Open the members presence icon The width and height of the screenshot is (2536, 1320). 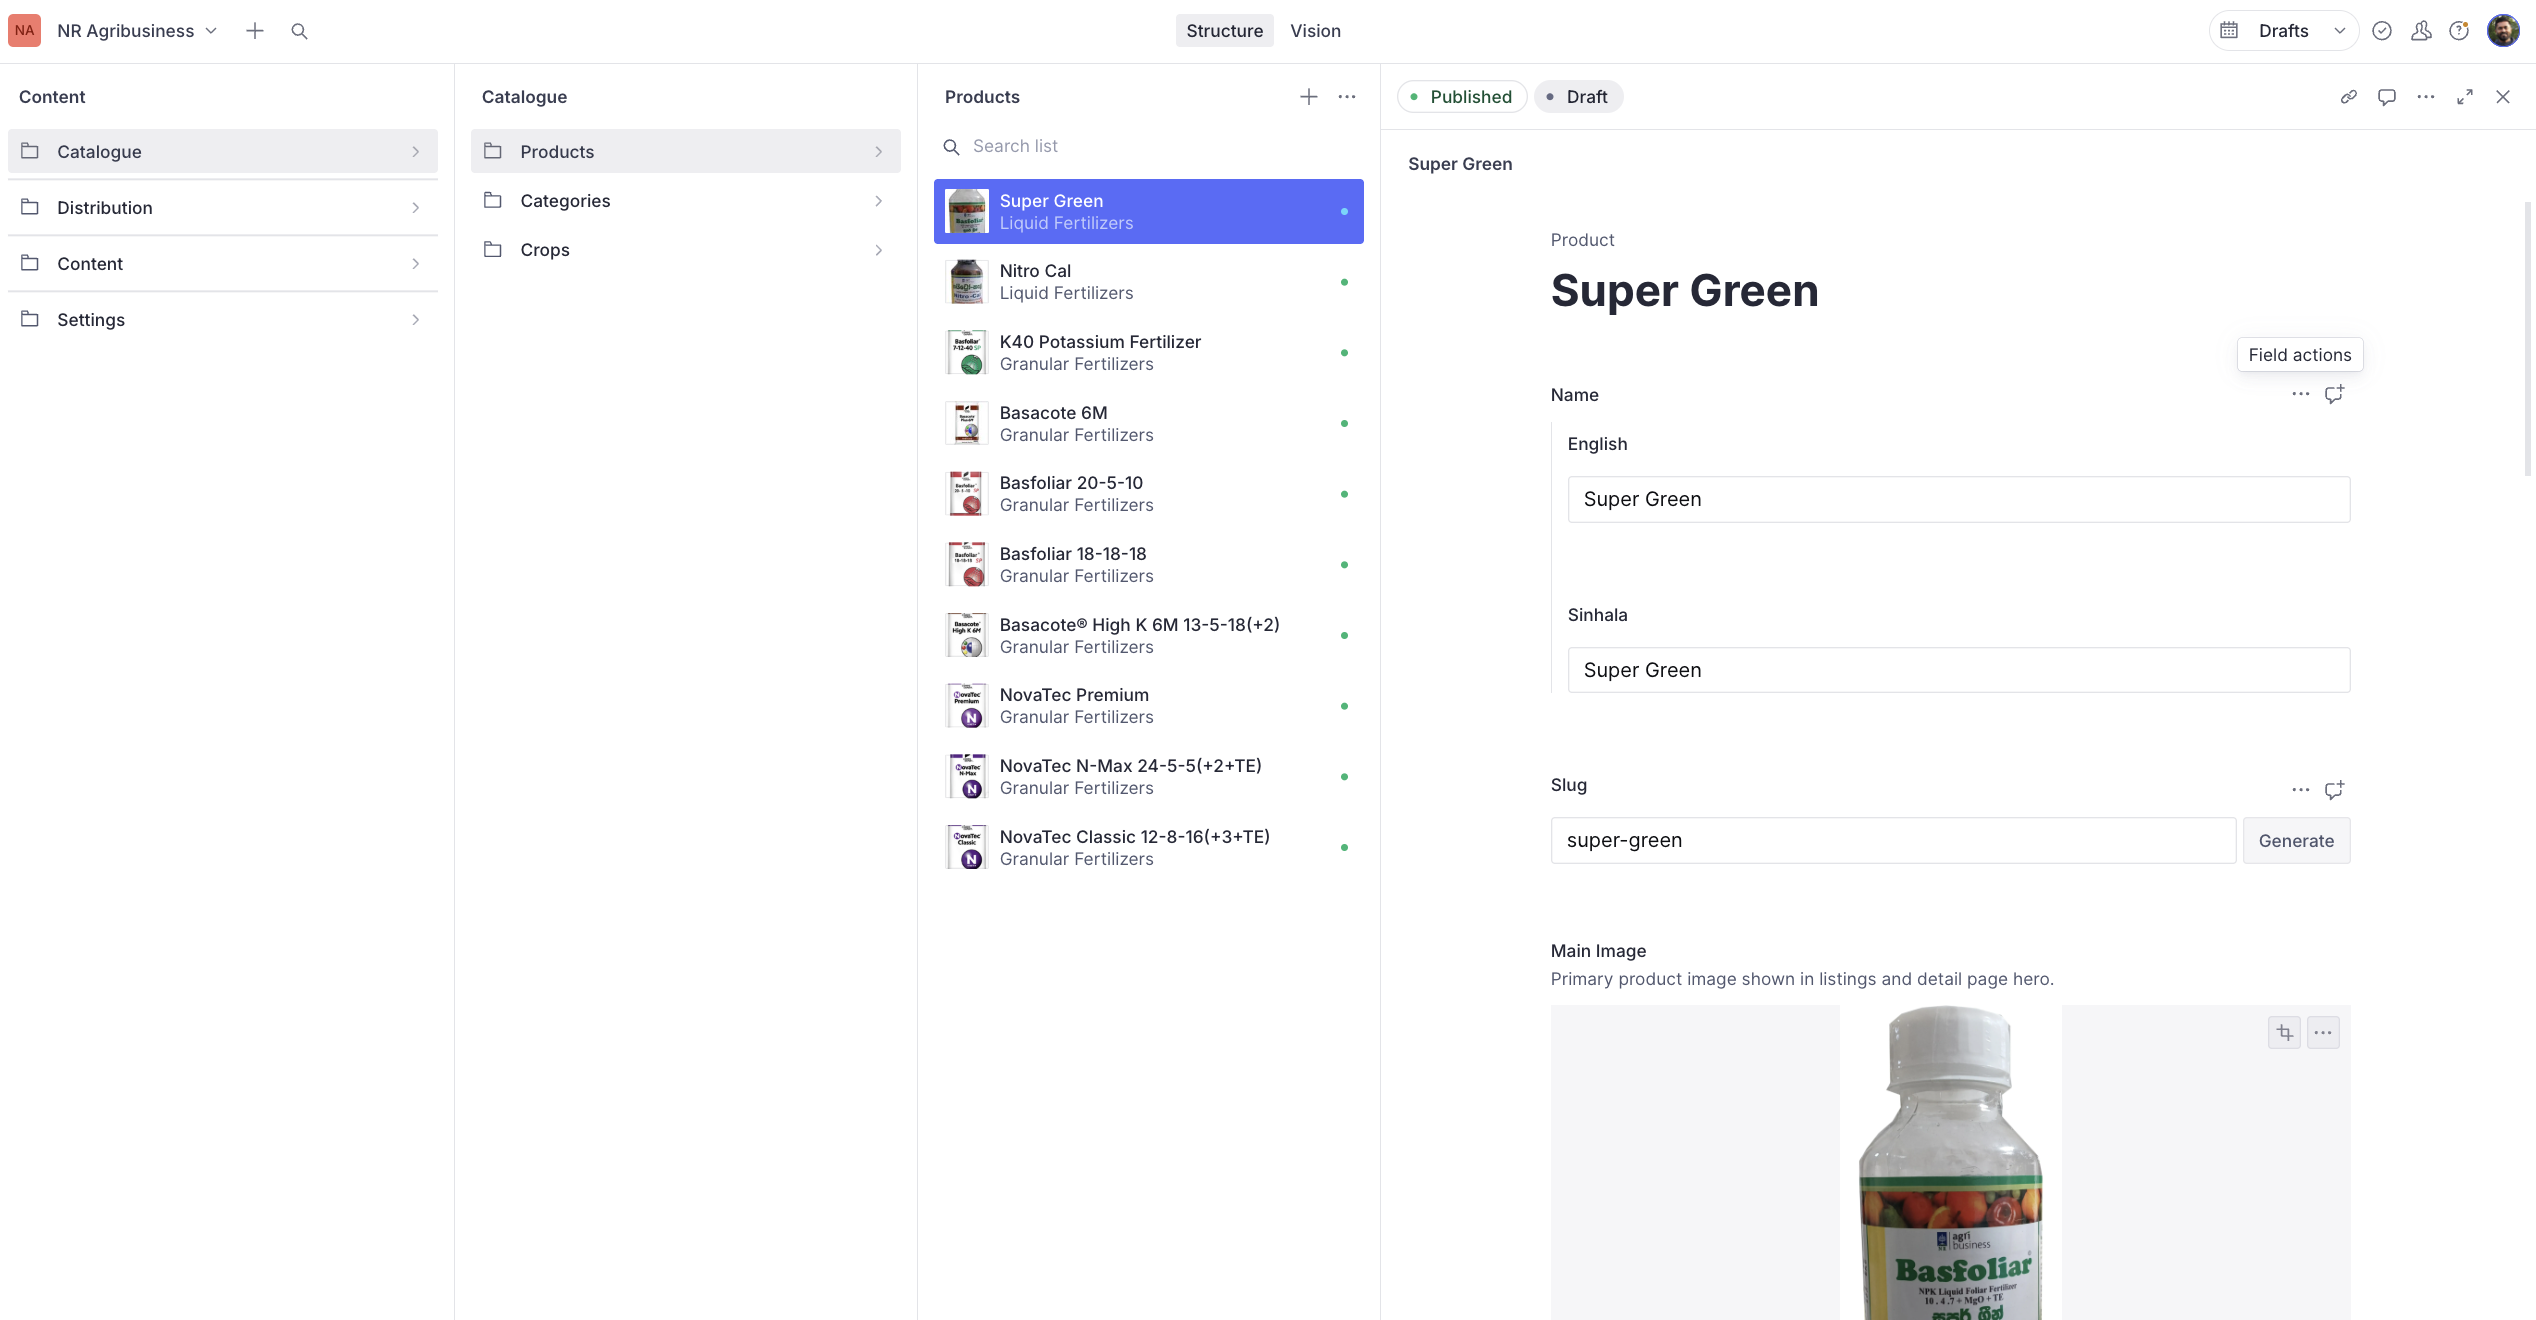point(2421,31)
